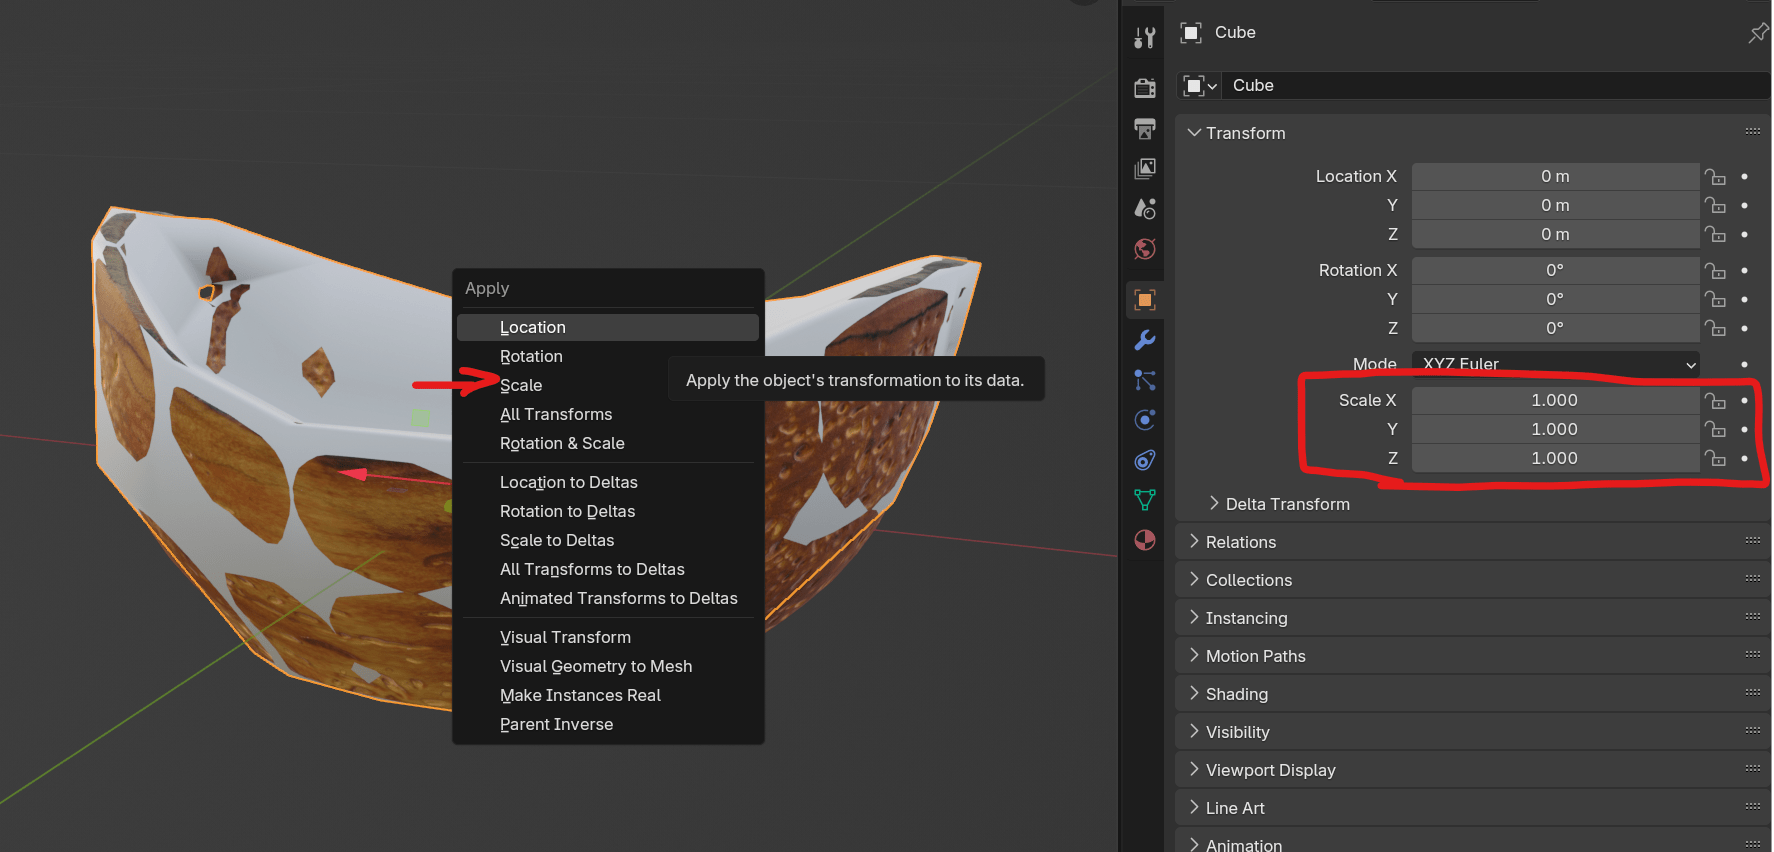Image resolution: width=1774 pixels, height=852 pixels.
Task: Open the Render properties tab
Action: tap(1145, 88)
